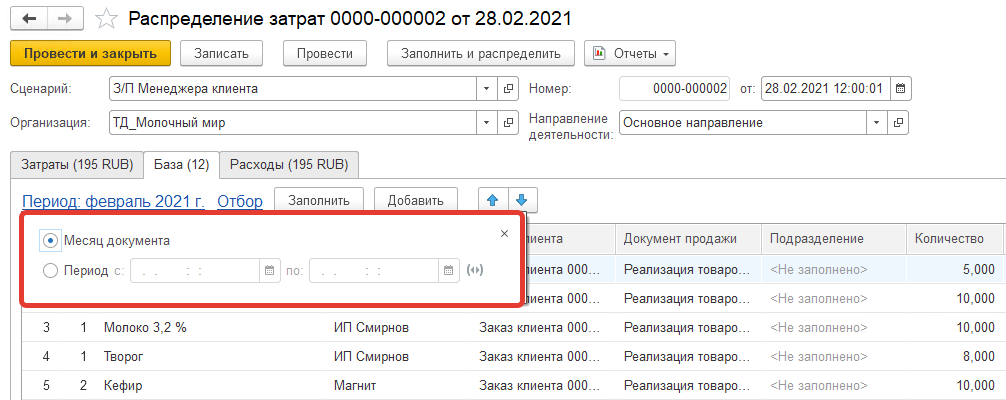
Task: Open Организация value in a separate form
Action: 507,123
